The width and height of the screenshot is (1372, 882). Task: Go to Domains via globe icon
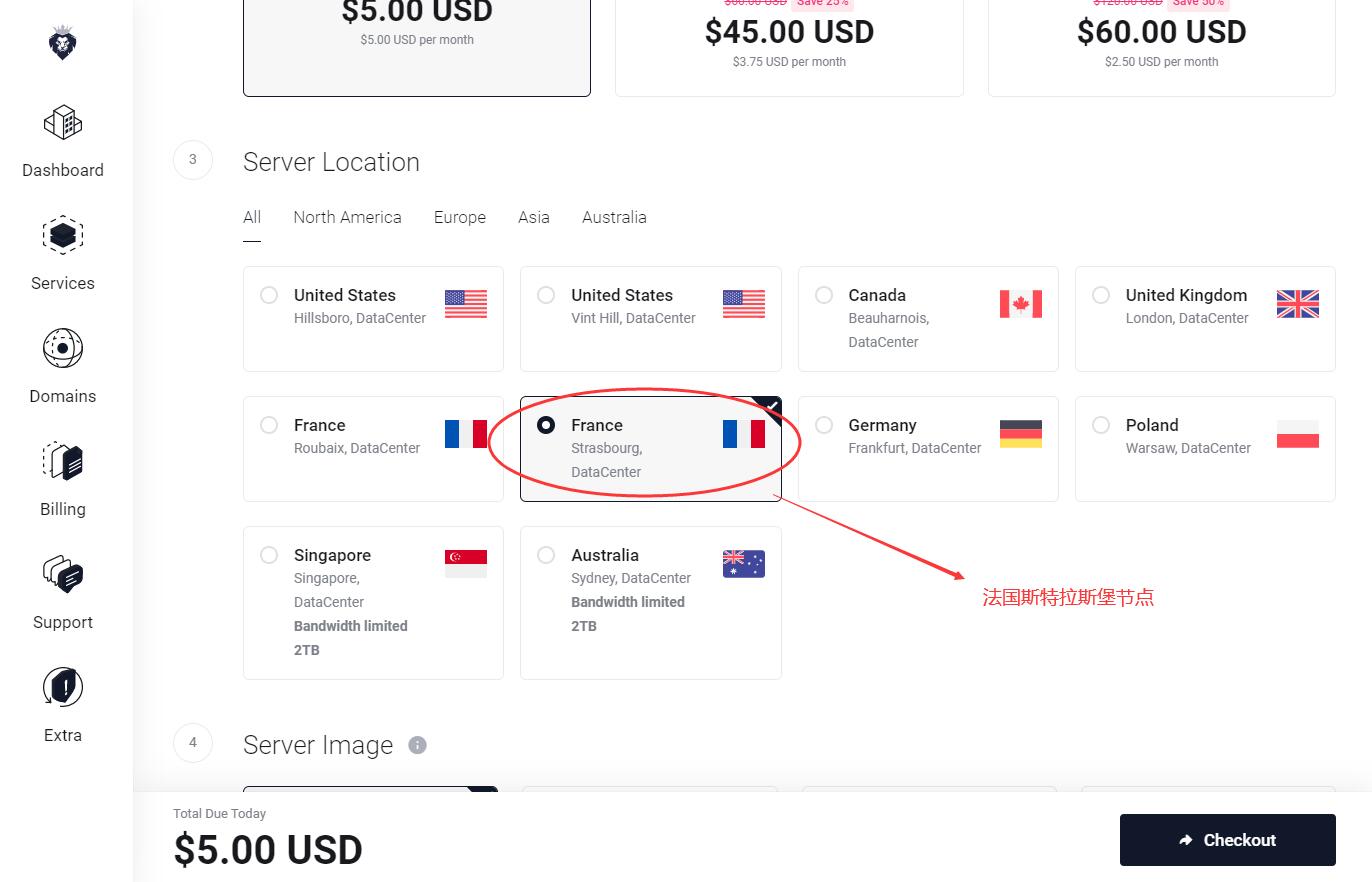(x=63, y=349)
